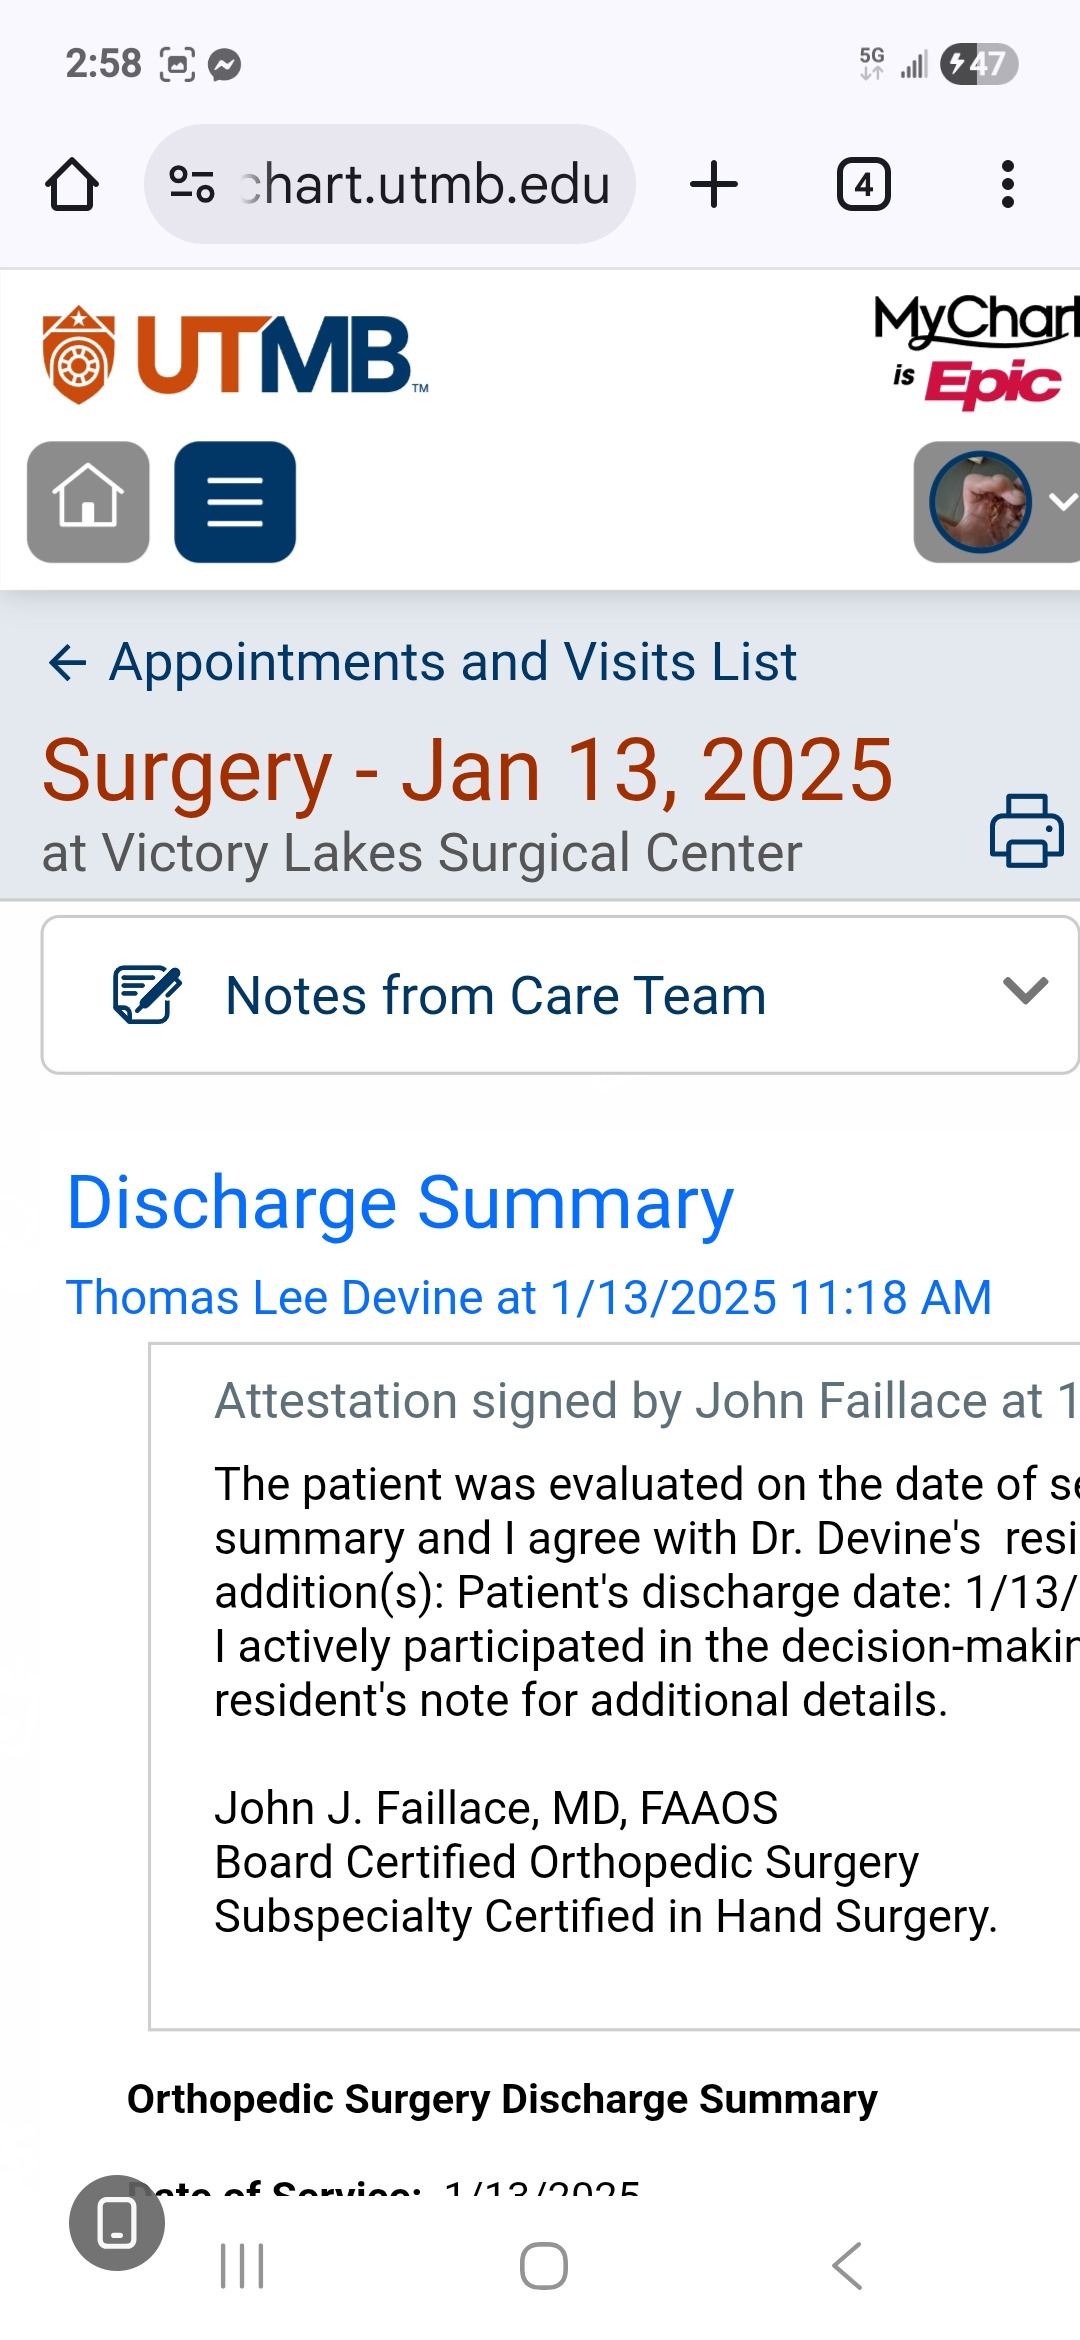Open Android recent apps button
Screen dimensions: 1080x2340
(242, 2266)
